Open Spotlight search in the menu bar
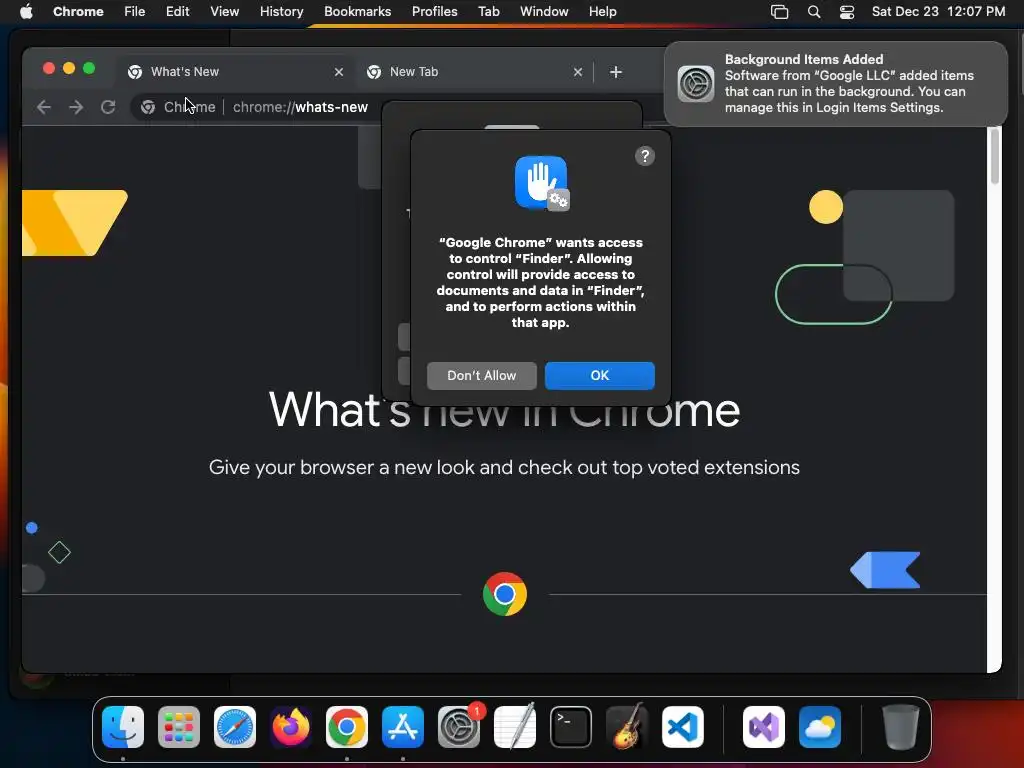This screenshot has height=768, width=1024. (814, 12)
